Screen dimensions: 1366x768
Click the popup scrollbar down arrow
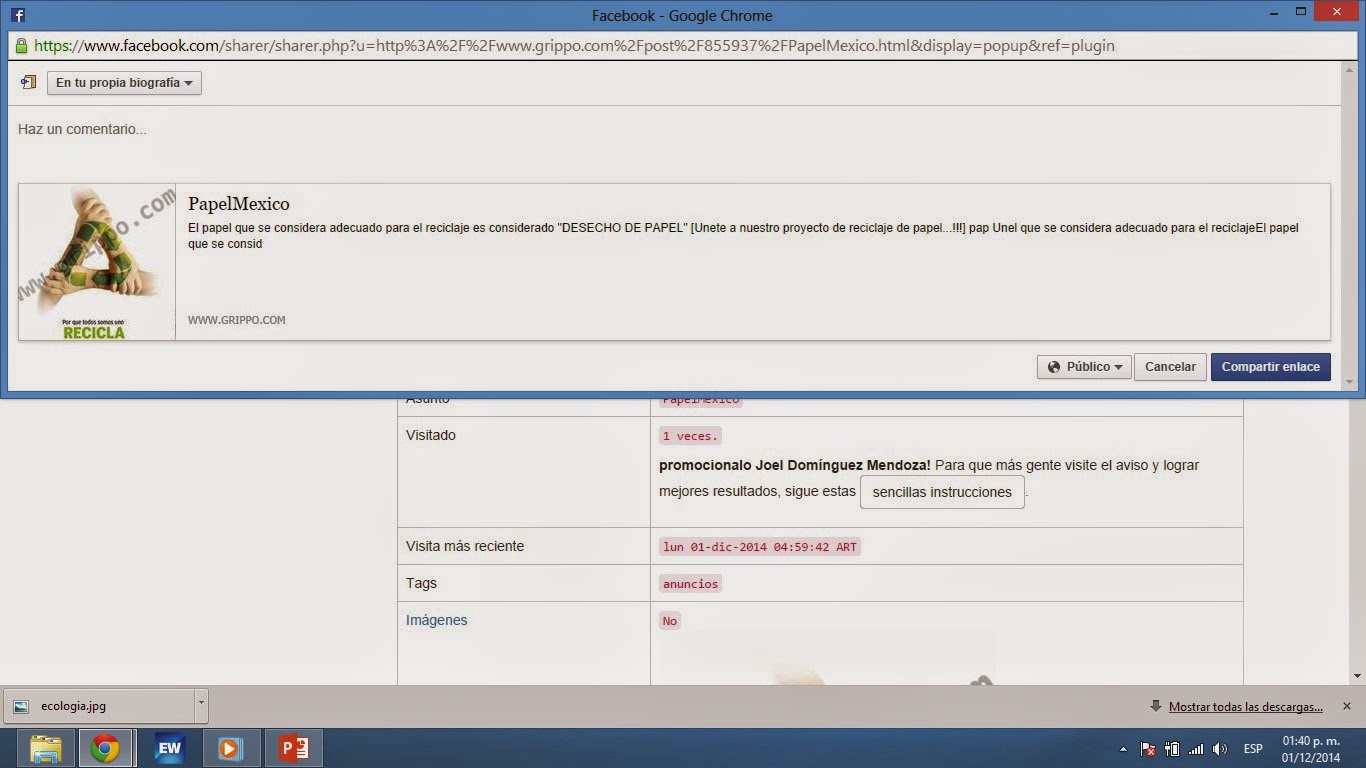click(x=1349, y=382)
